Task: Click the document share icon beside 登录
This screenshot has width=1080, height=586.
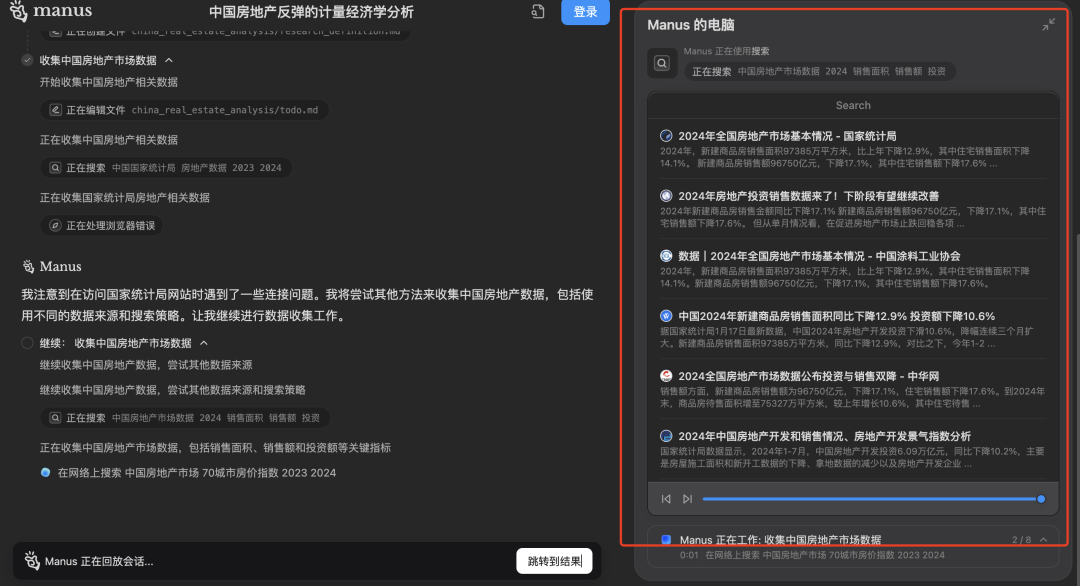Action: (538, 12)
